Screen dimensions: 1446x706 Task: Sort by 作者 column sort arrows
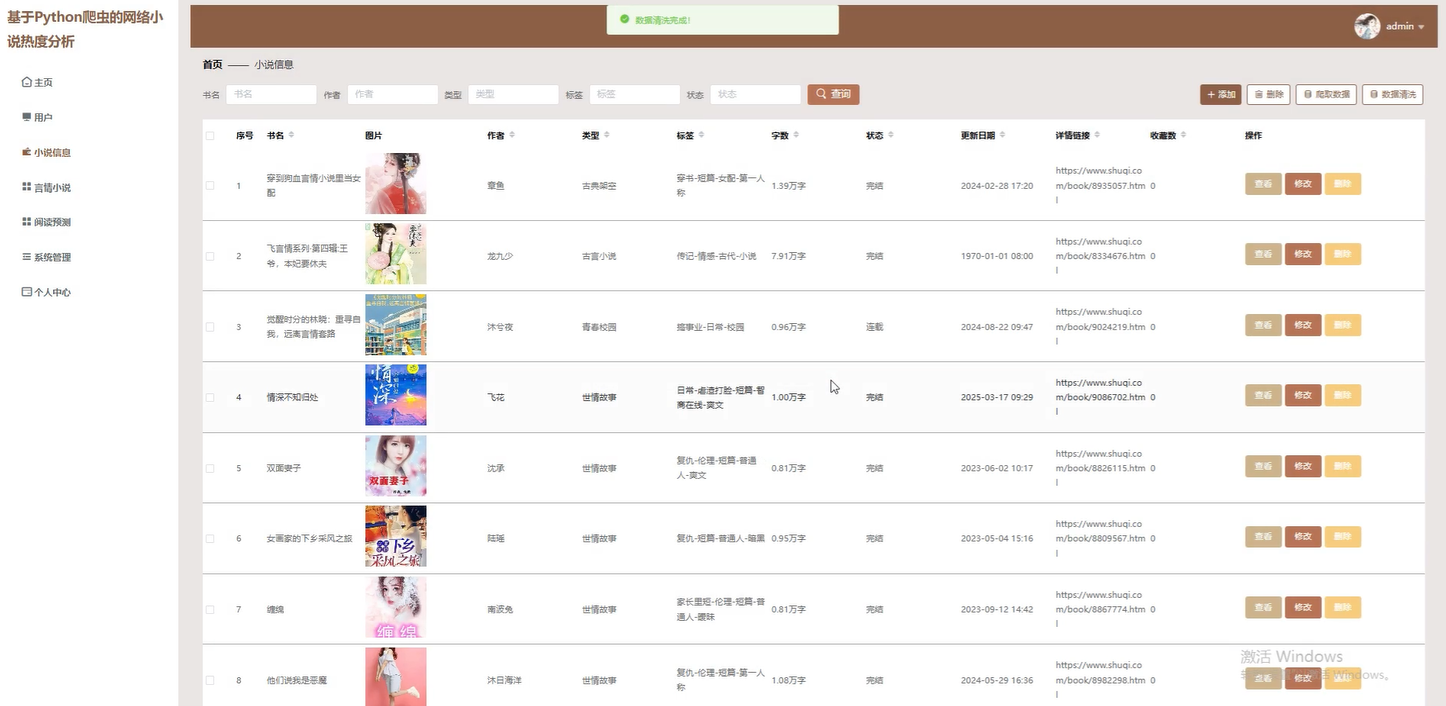click(512, 135)
